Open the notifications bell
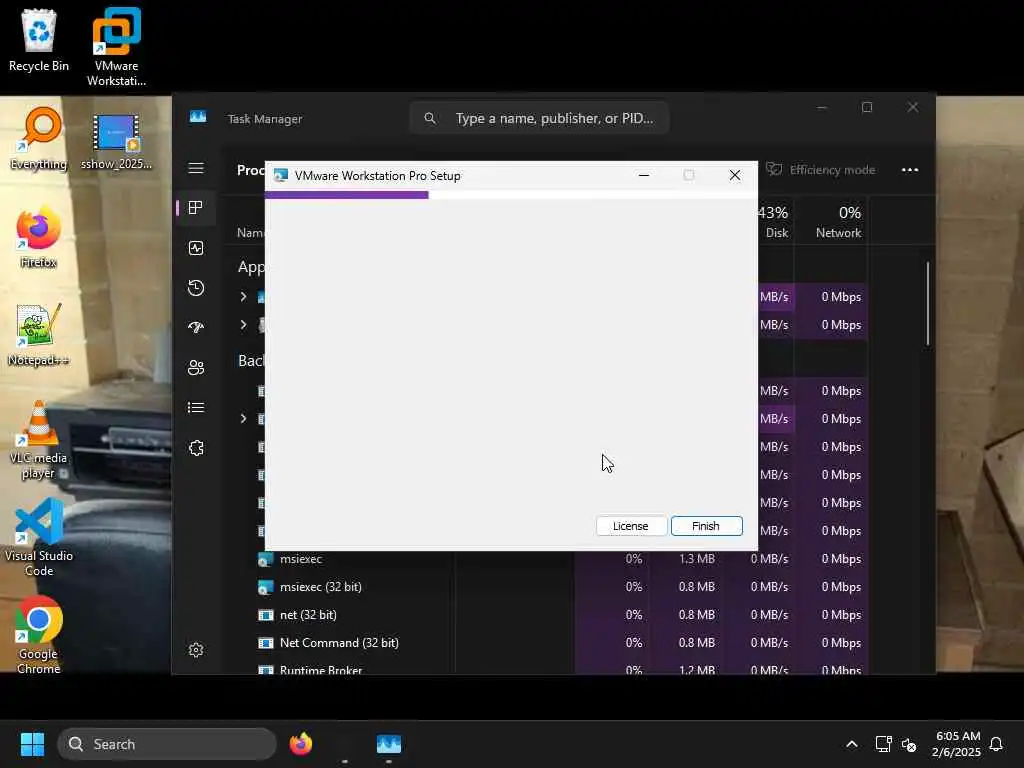The width and height of the screenshot is (1024, 768). tap(996, 744)
